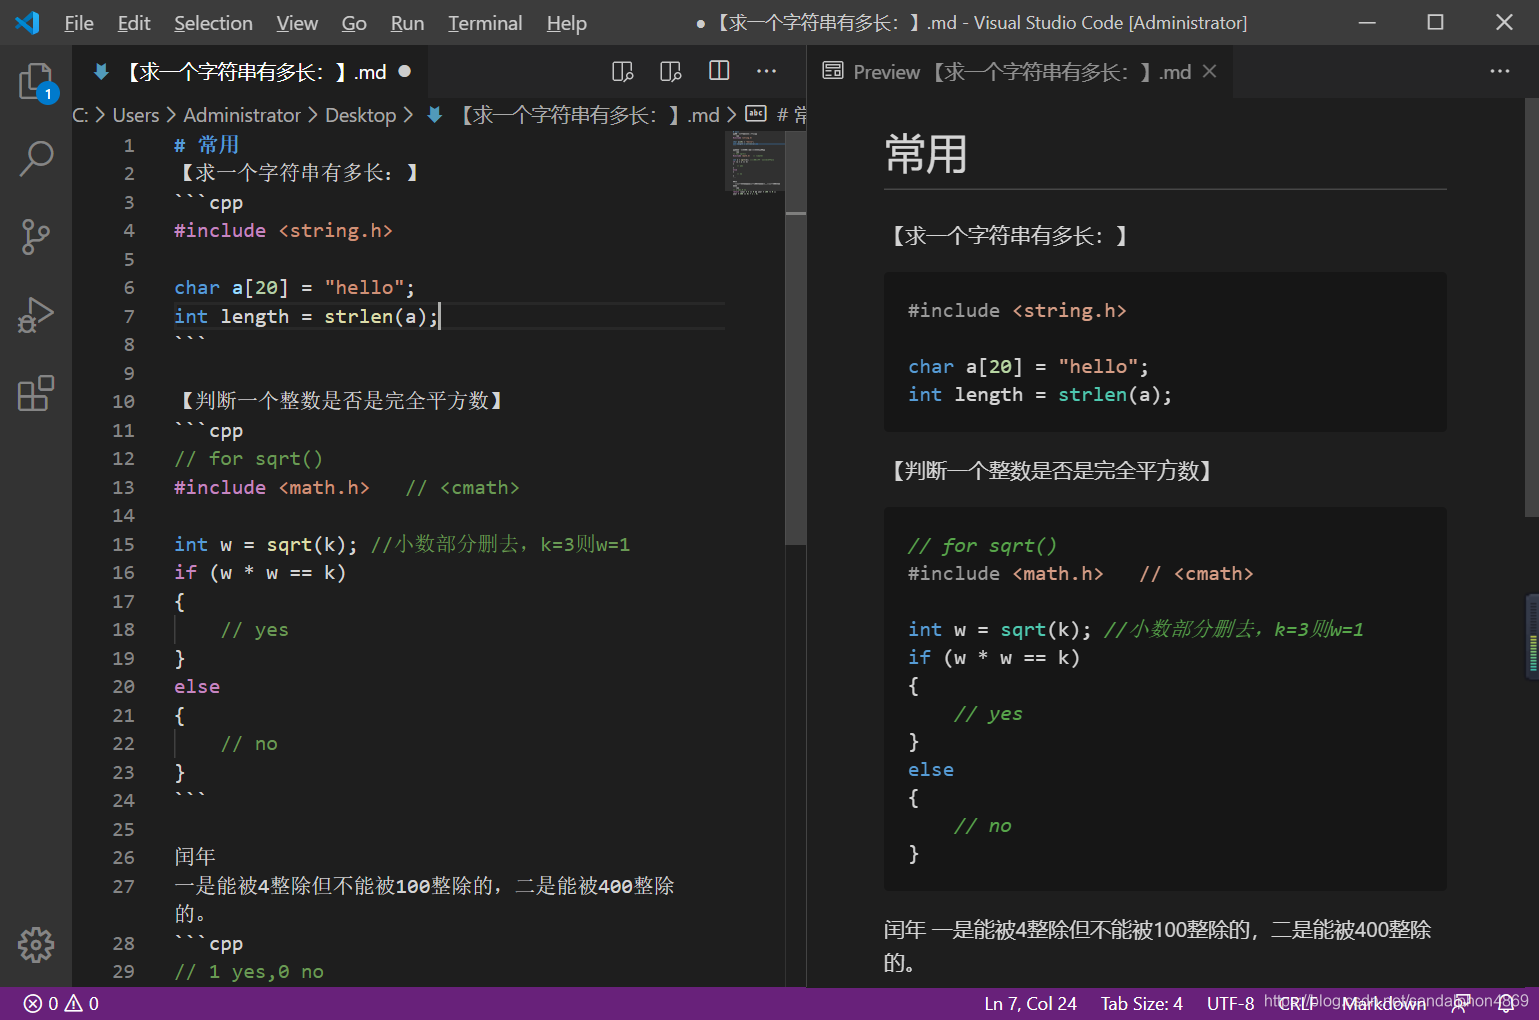The width and height of the screenshot is (1539, 1020).
Task: Click 'char a[20] = "hello";' editor line 6
Action: [294, 287]
